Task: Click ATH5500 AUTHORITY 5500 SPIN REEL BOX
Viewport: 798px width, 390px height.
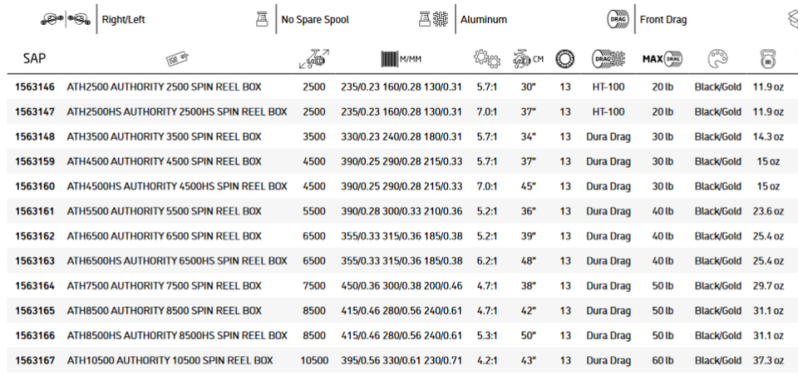Action: [164, 211]
